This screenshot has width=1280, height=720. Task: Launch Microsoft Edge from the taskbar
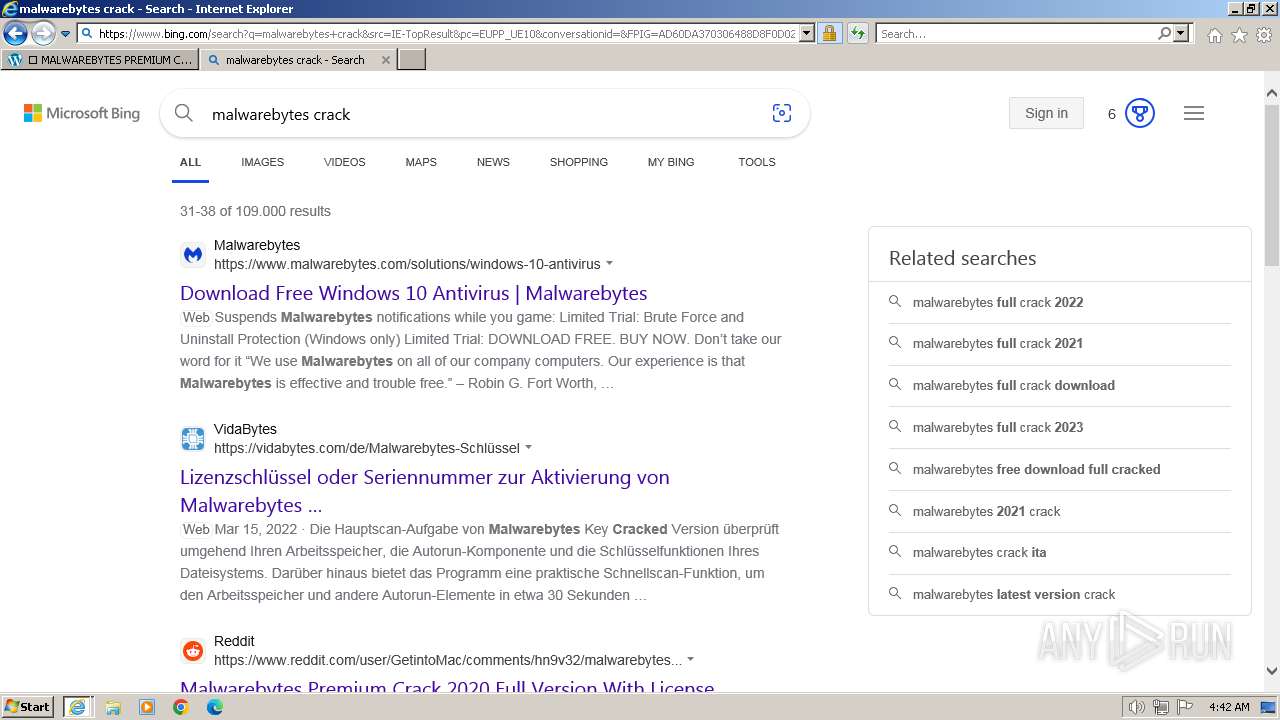point(214,707)
